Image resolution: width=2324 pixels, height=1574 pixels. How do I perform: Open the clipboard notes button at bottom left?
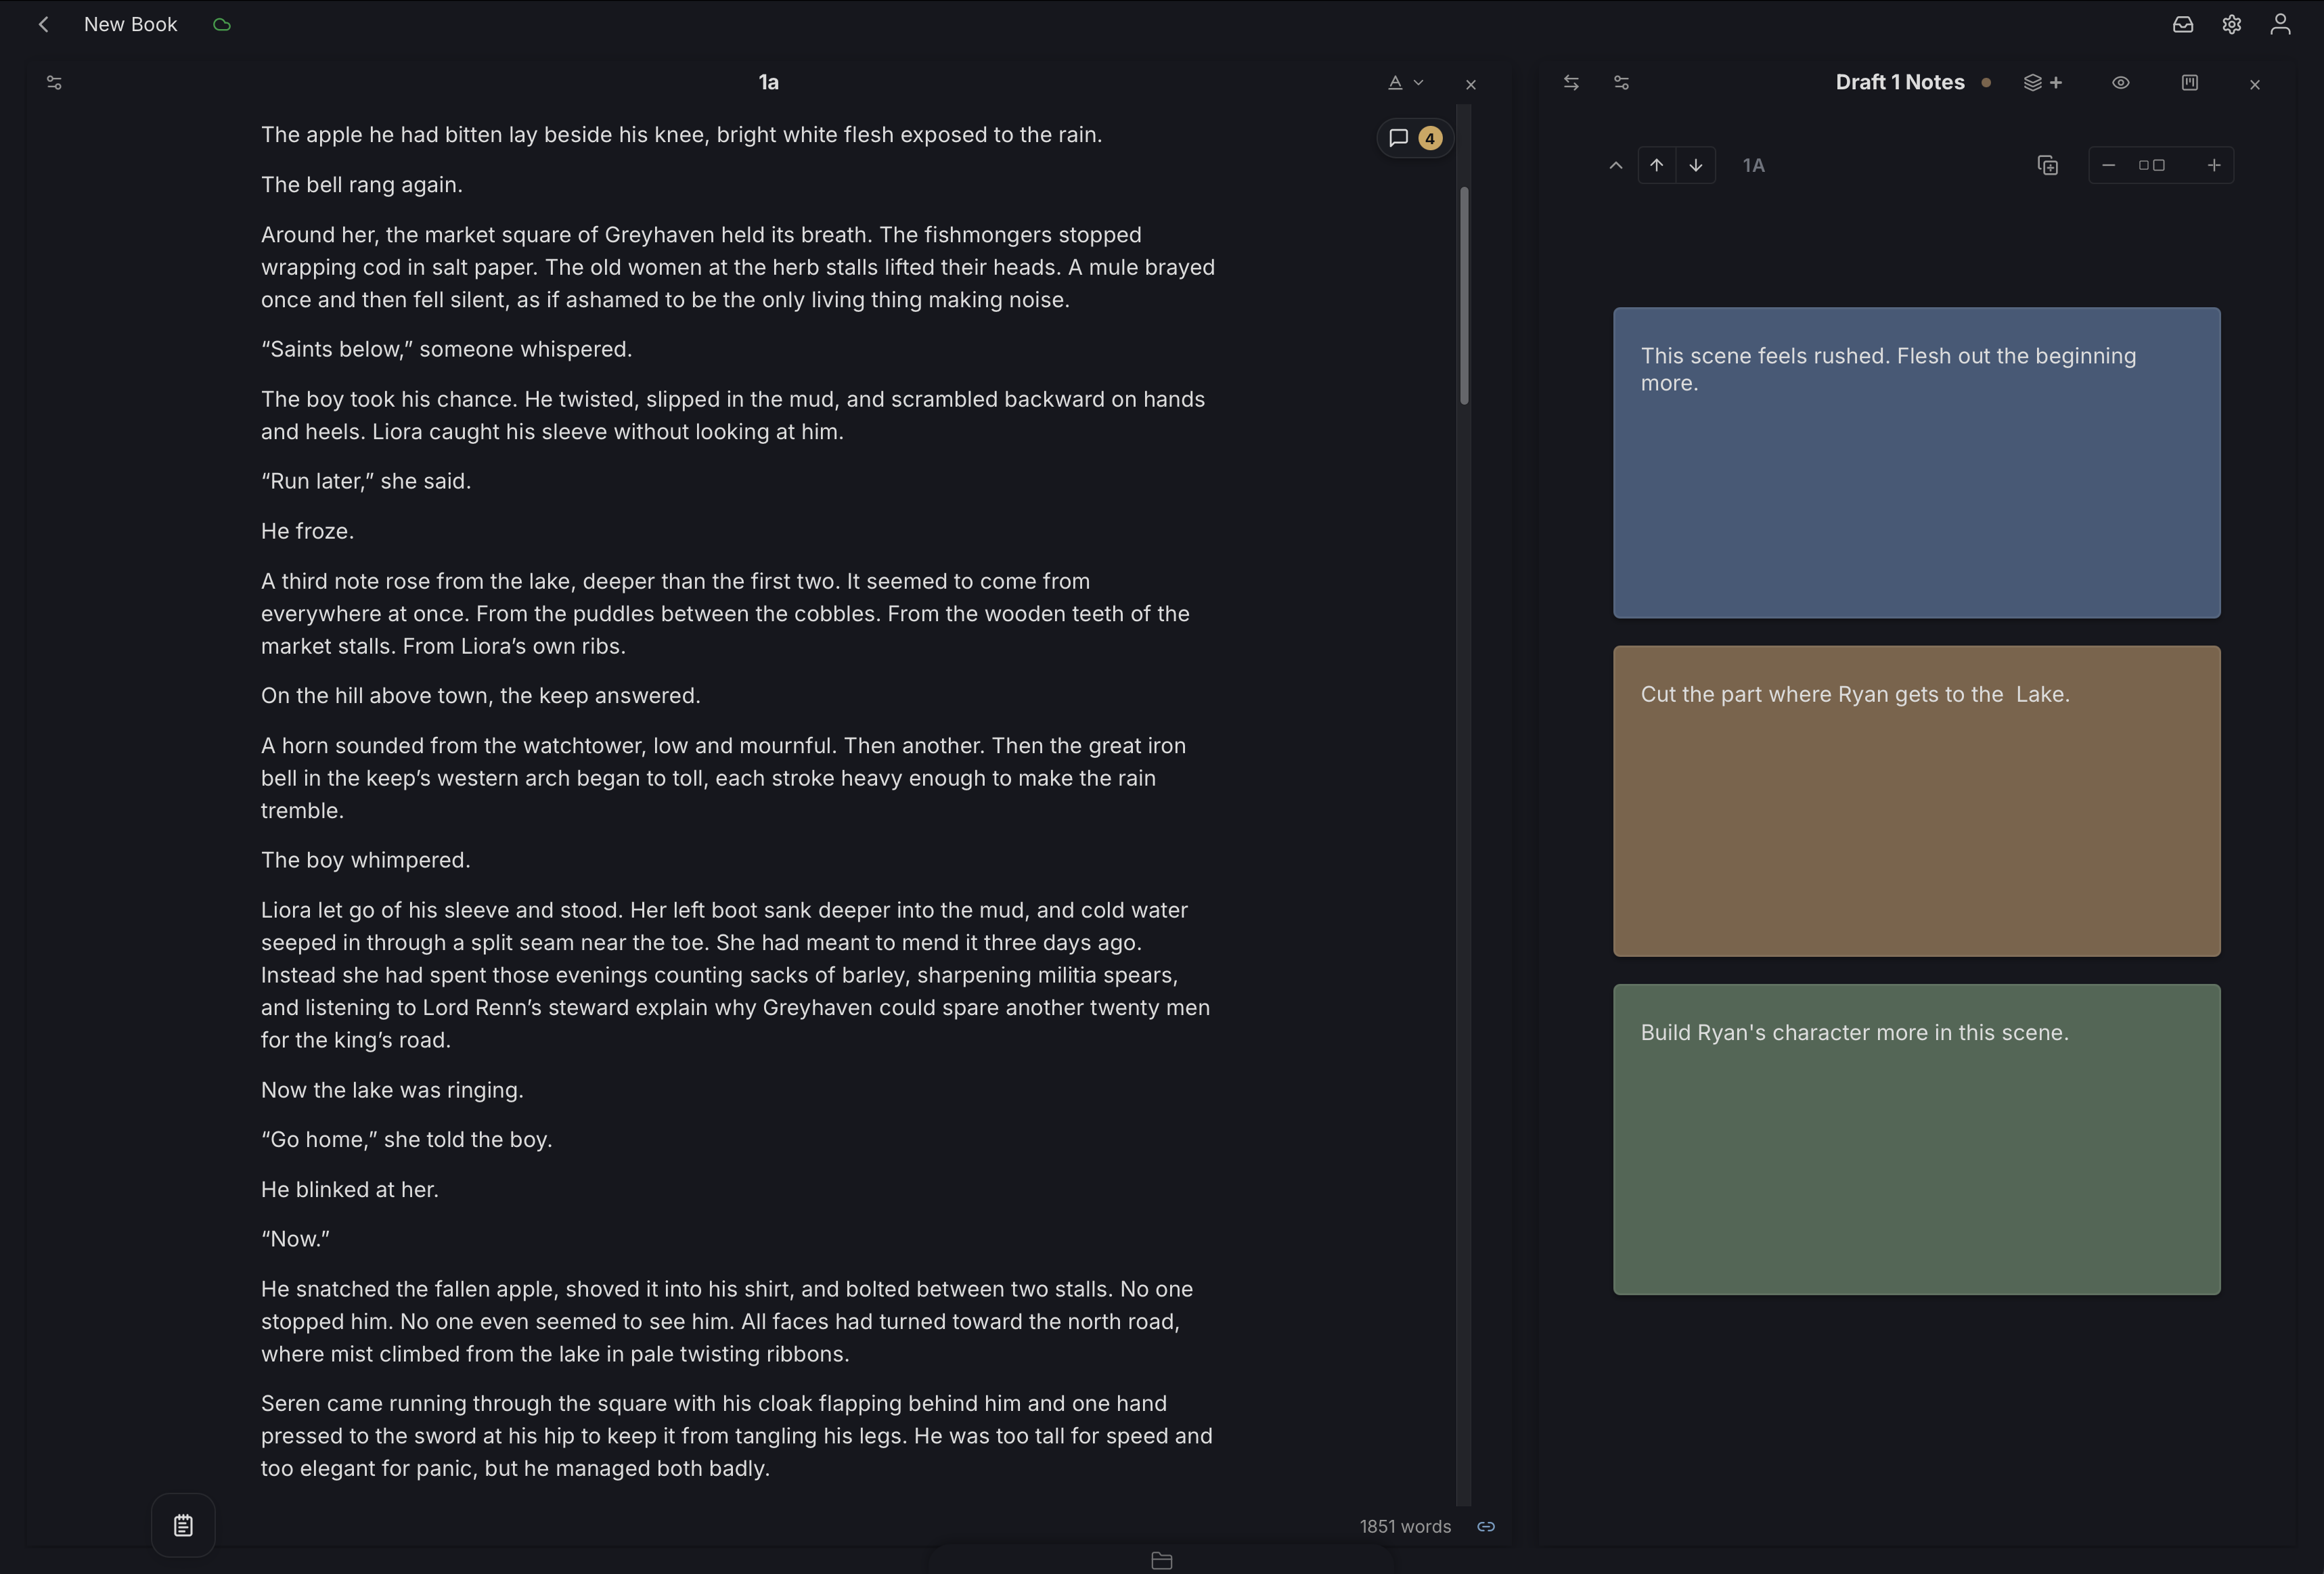pyautogui.click(x=183, y=1525)
